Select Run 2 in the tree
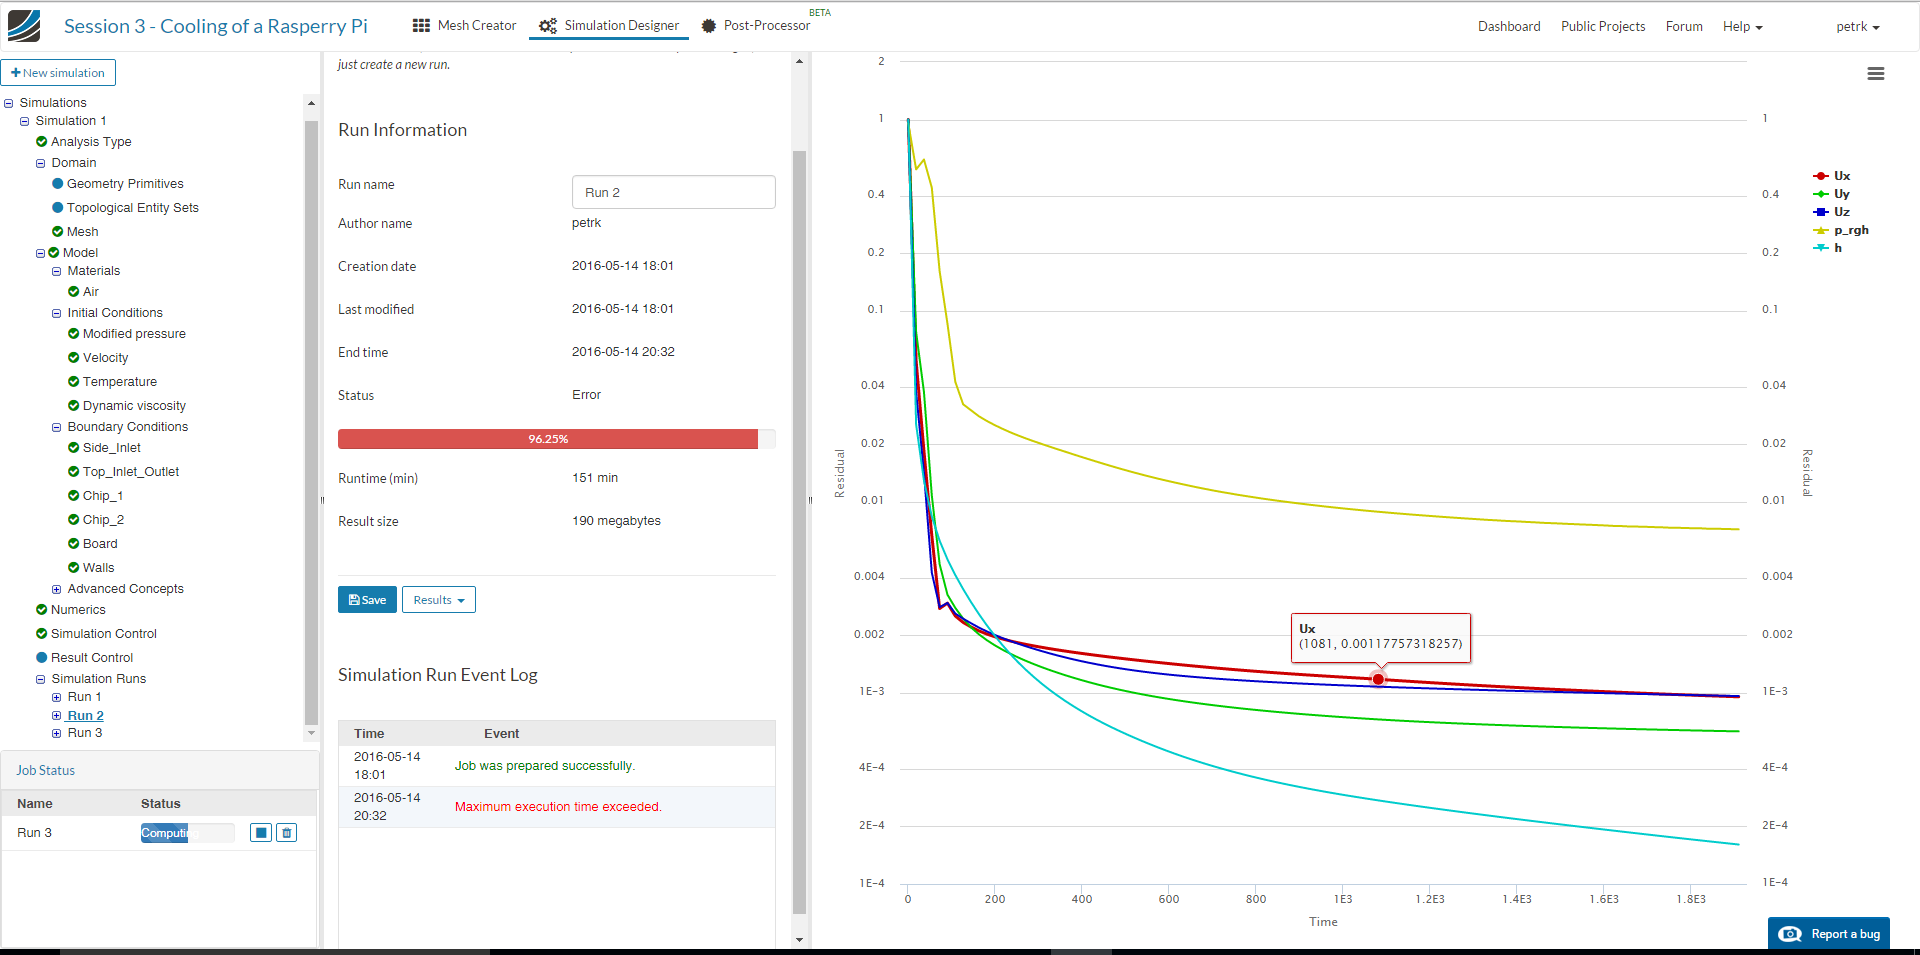This screenshot has height=955, width=1920. pos(85,716)
